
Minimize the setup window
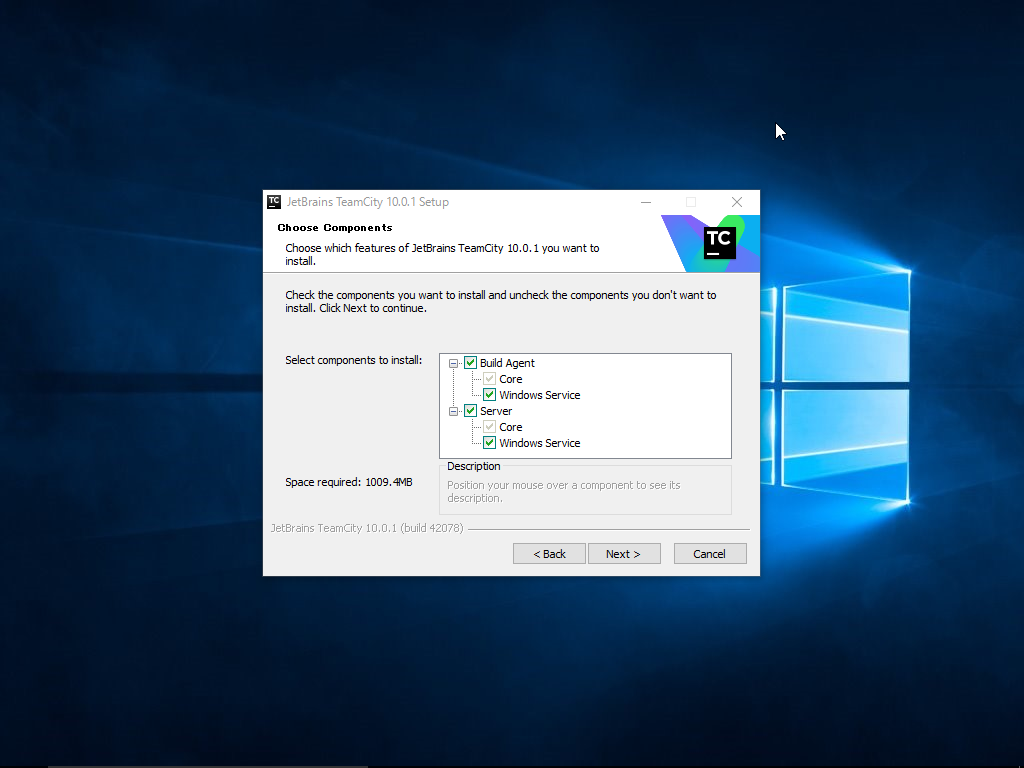pyautogui.click(x=646, y=202)
